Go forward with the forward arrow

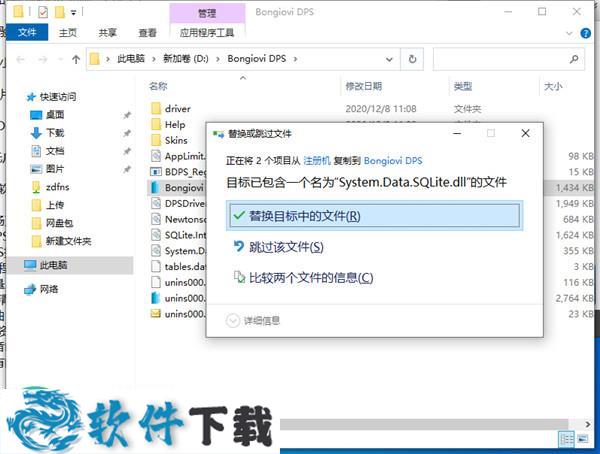click(42, 59)
